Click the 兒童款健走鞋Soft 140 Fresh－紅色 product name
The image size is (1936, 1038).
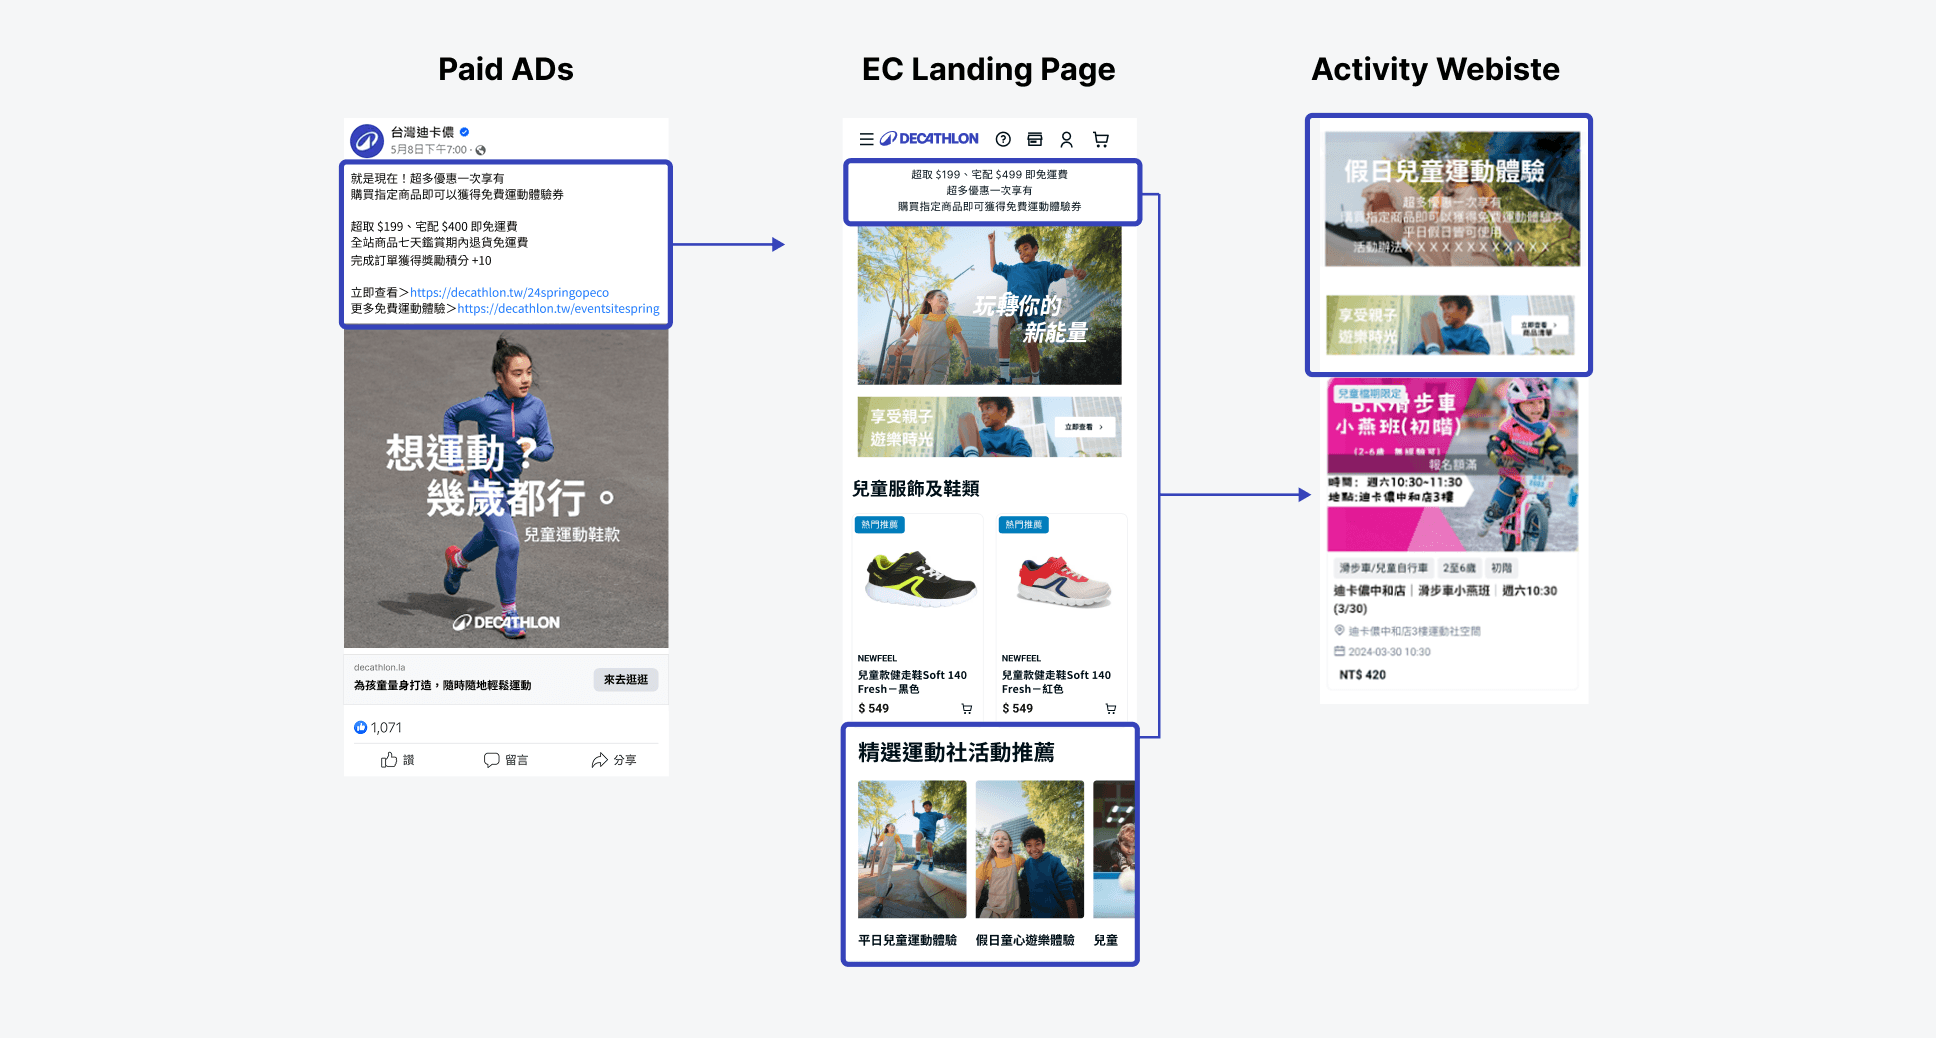pos(1056,682)
